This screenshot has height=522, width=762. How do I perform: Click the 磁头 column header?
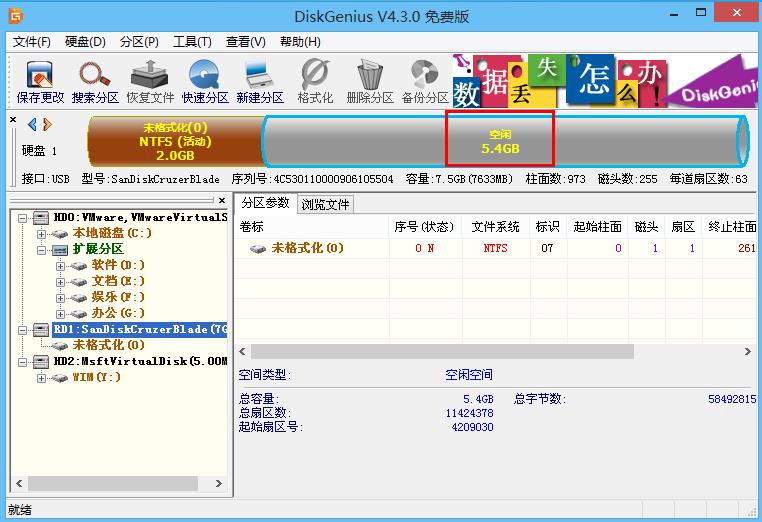tap(647, 227)
